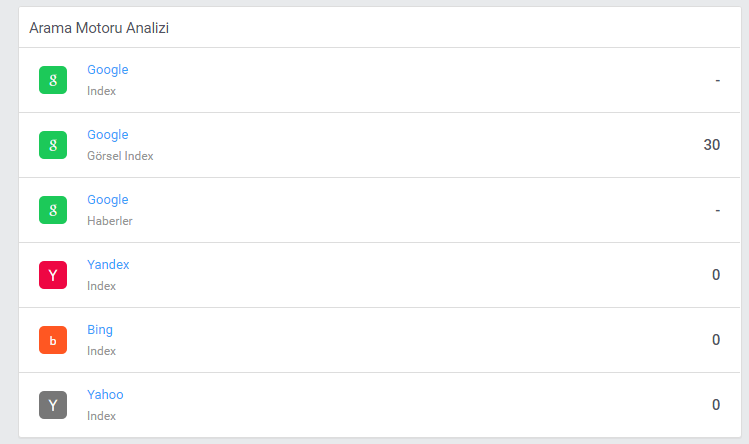Click the gray Yahoo Y icon

coord(53,405)
